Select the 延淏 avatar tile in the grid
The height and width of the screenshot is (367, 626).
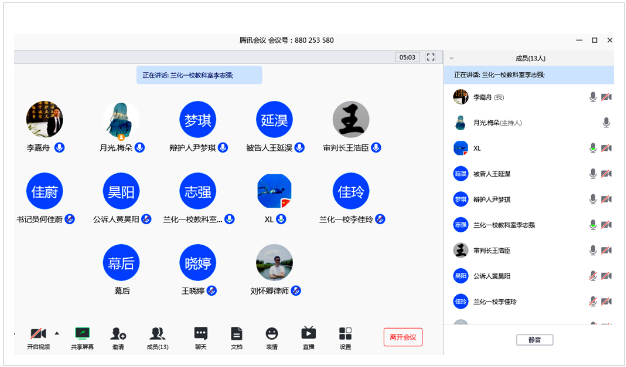coord(274,120)
